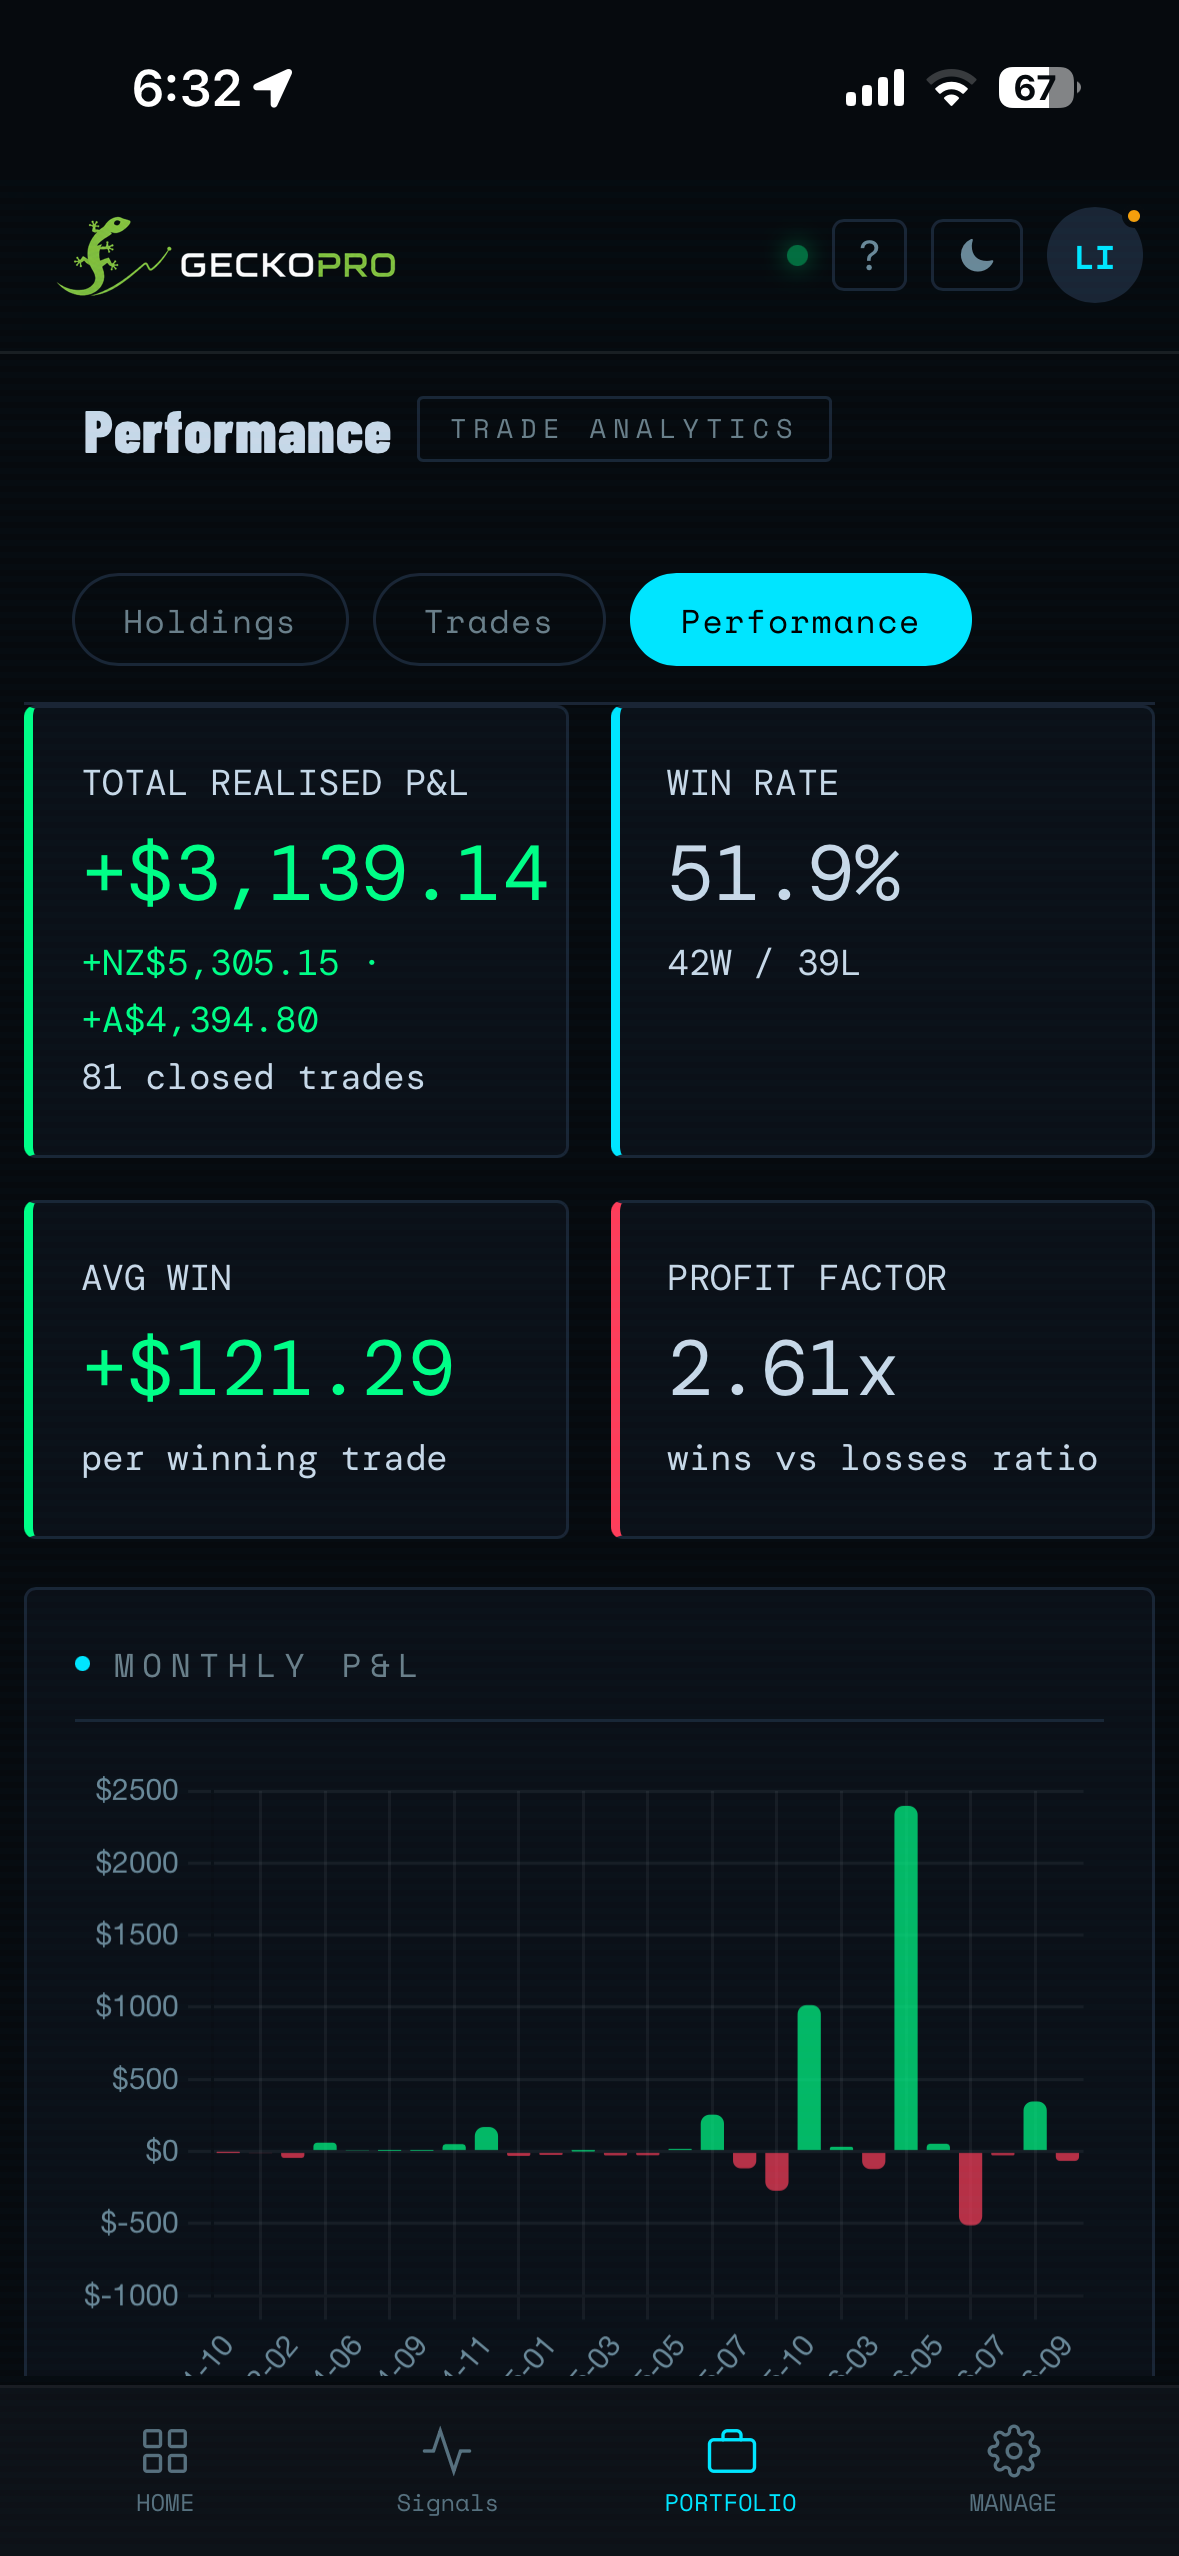1179x2556 pixels.
Task: Click the Trade Analytics badge
Action: (x=624, y=429)
